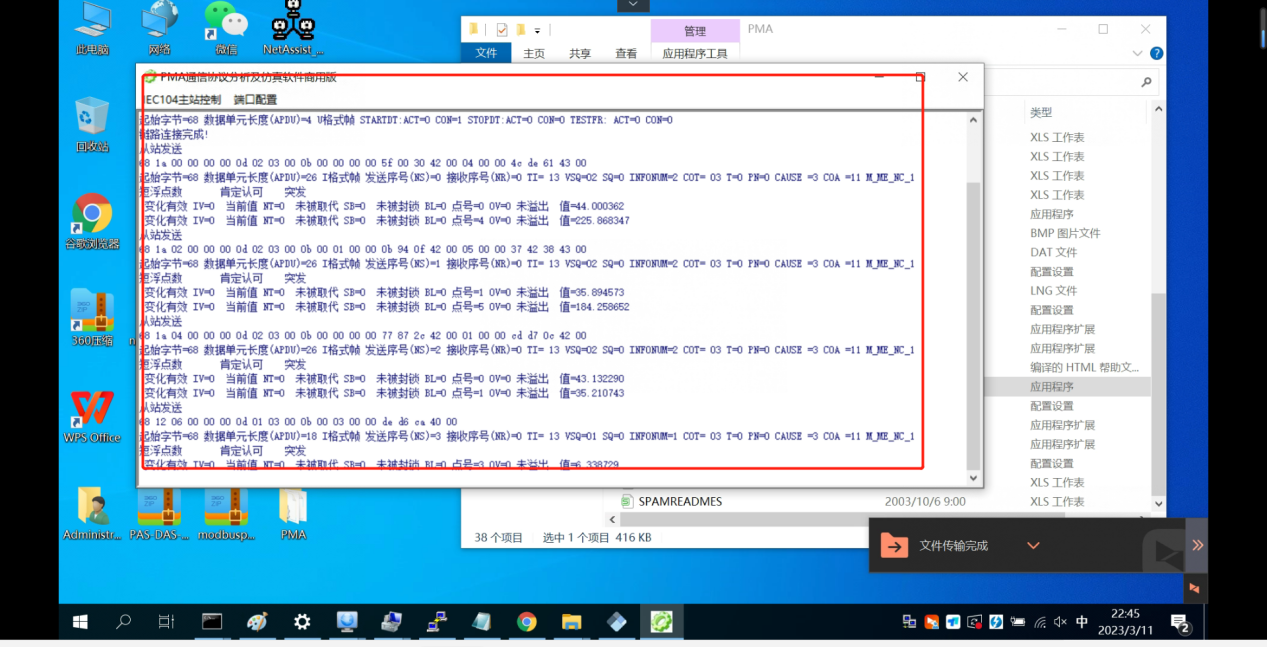Screen dimensions: 1267x647
Task: Open Settings gear on the taskbar
Action: [302, 622]
